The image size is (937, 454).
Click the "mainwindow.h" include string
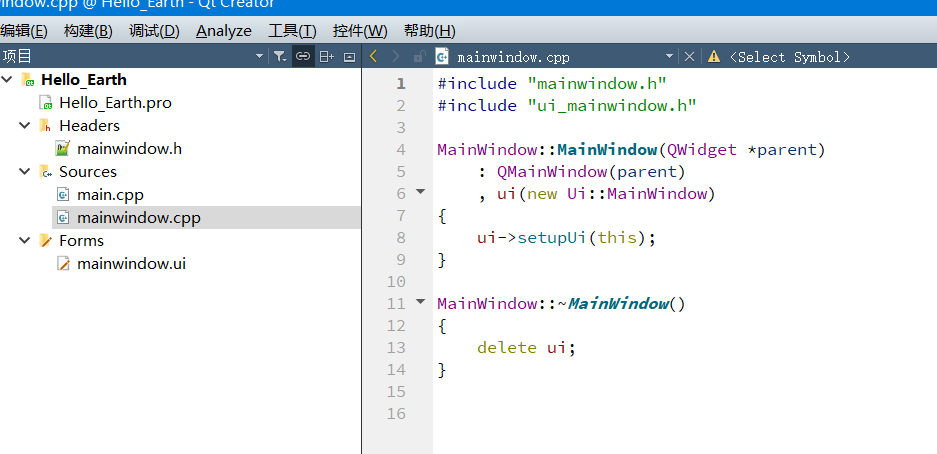point(597,84)
